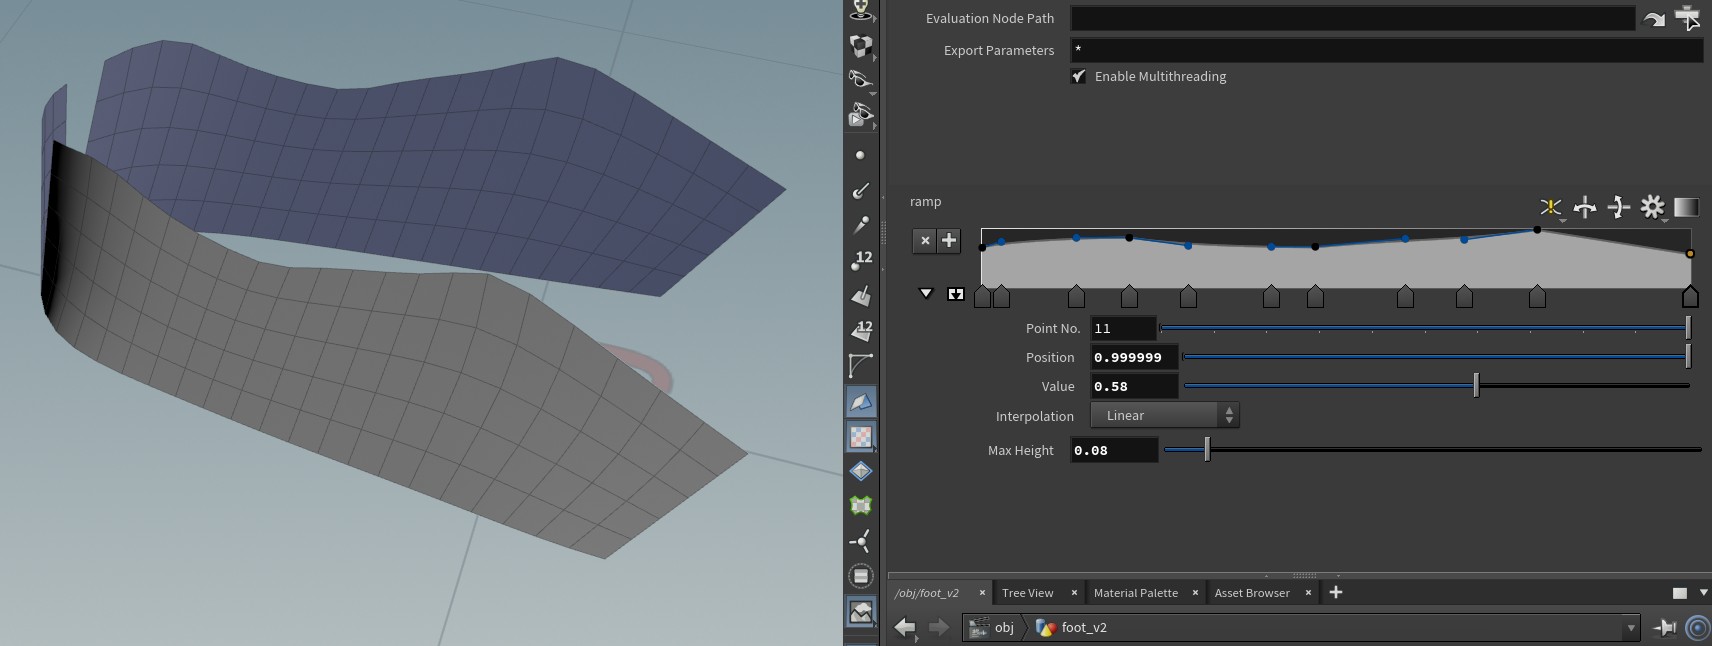Open the ramp gradient display icon
1712x646 pixels.
(x=1686, y=207)
